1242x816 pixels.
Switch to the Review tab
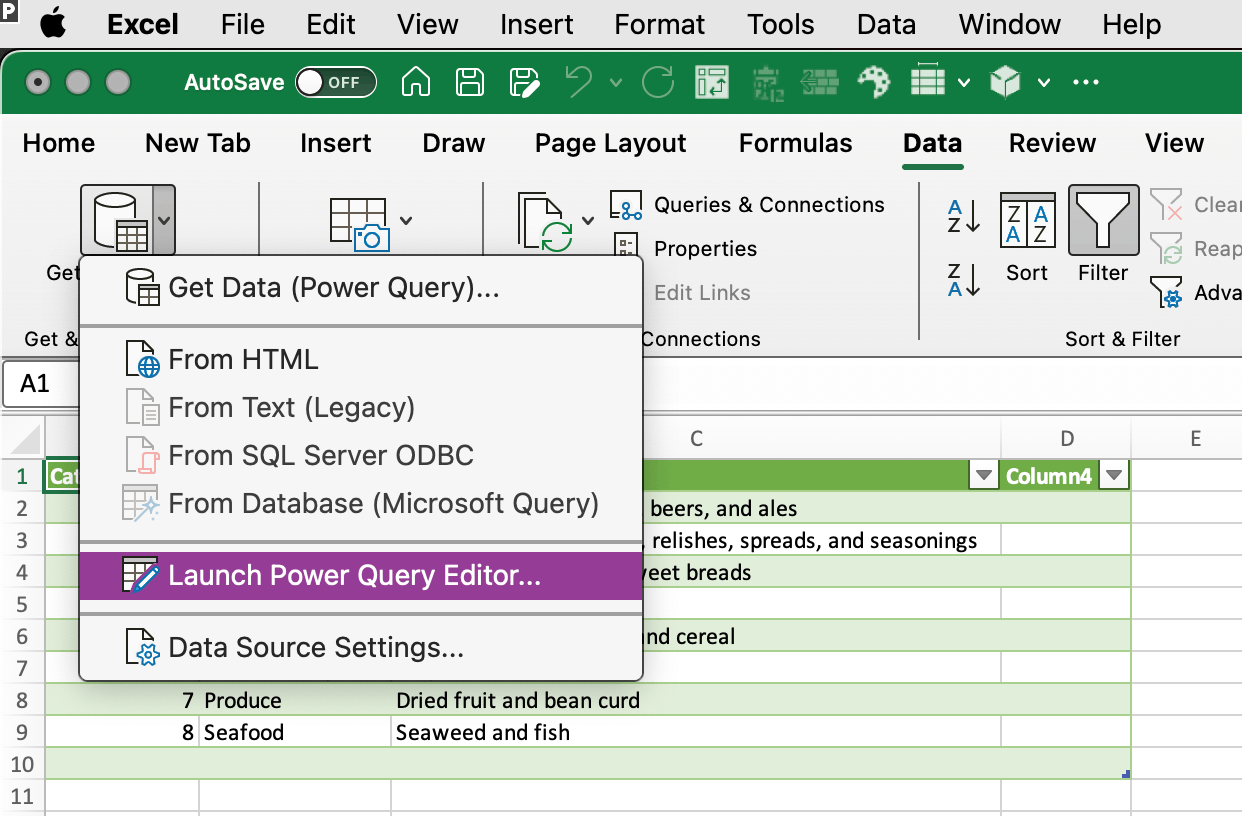coord(1052,143)
